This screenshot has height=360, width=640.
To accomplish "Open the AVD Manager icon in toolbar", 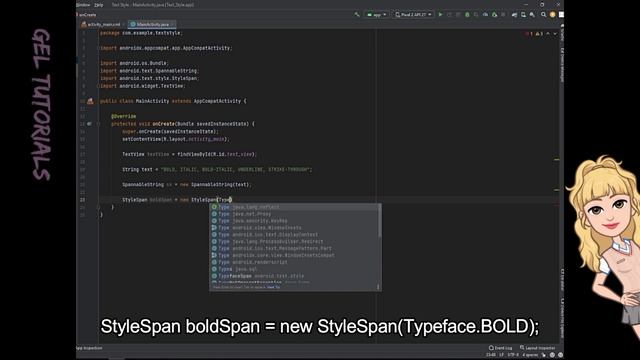I will pos(523,15).
